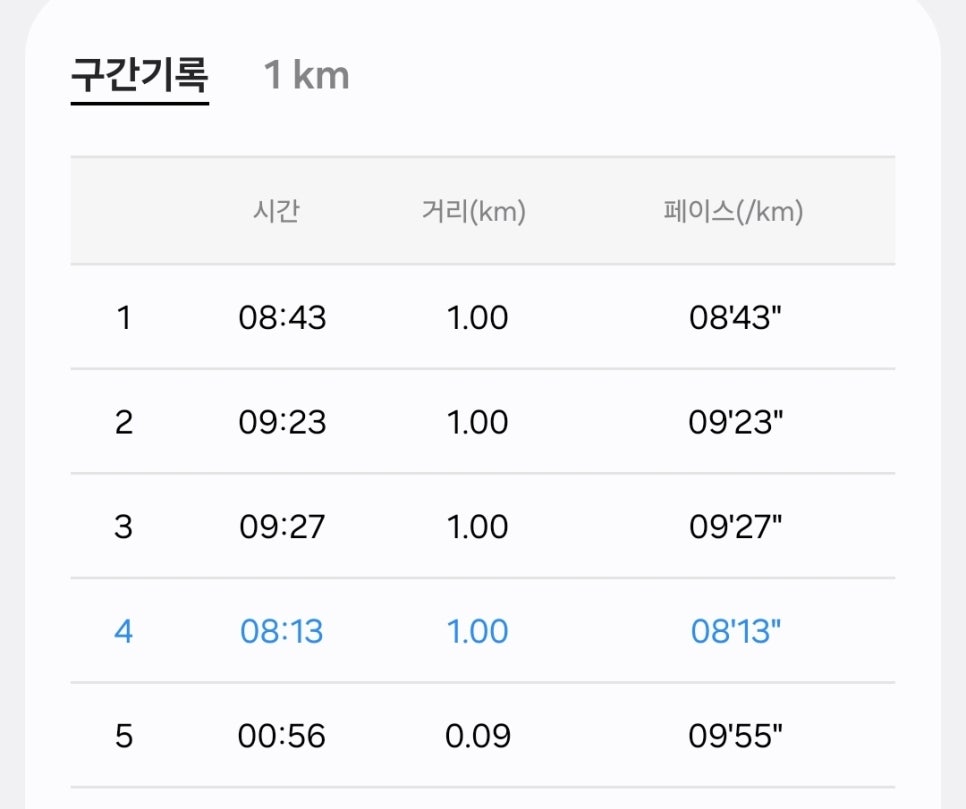Click the blue 08'13" best pace
The width and height of the screenshot is (966, 809).
[x=736, y=632]
